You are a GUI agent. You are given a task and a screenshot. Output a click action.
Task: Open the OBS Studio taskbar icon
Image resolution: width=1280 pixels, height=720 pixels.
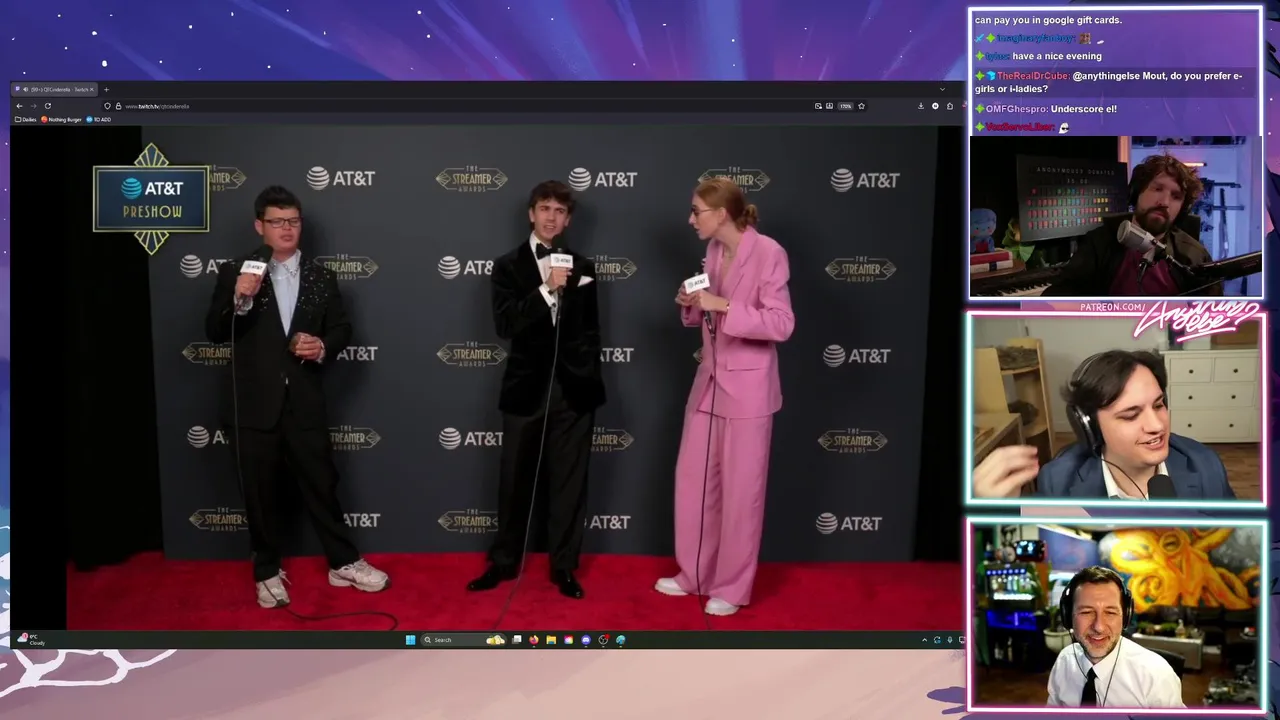coord(603,640)
